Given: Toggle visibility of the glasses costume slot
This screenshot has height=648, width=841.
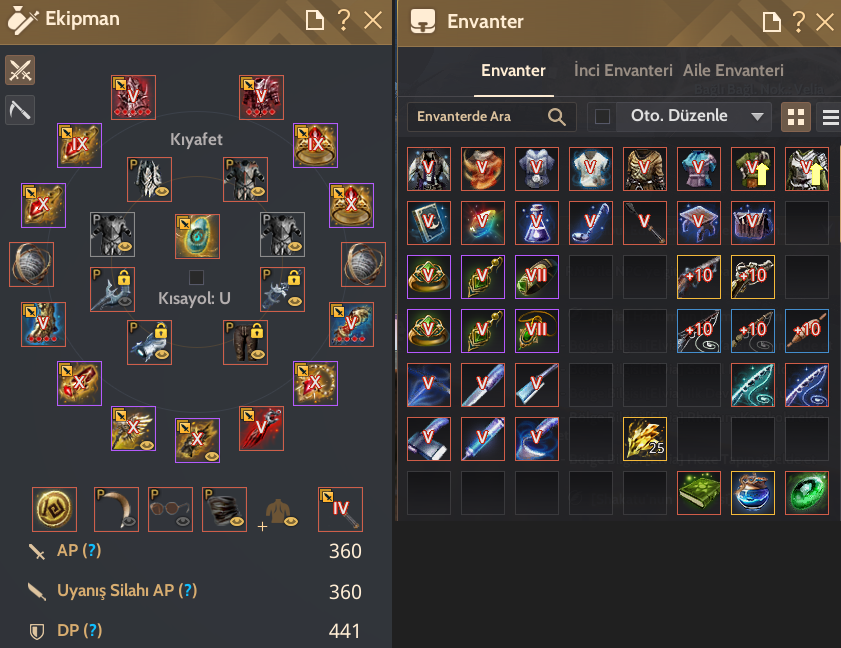Looking at the screenshot, I should [x=184, y=521].
